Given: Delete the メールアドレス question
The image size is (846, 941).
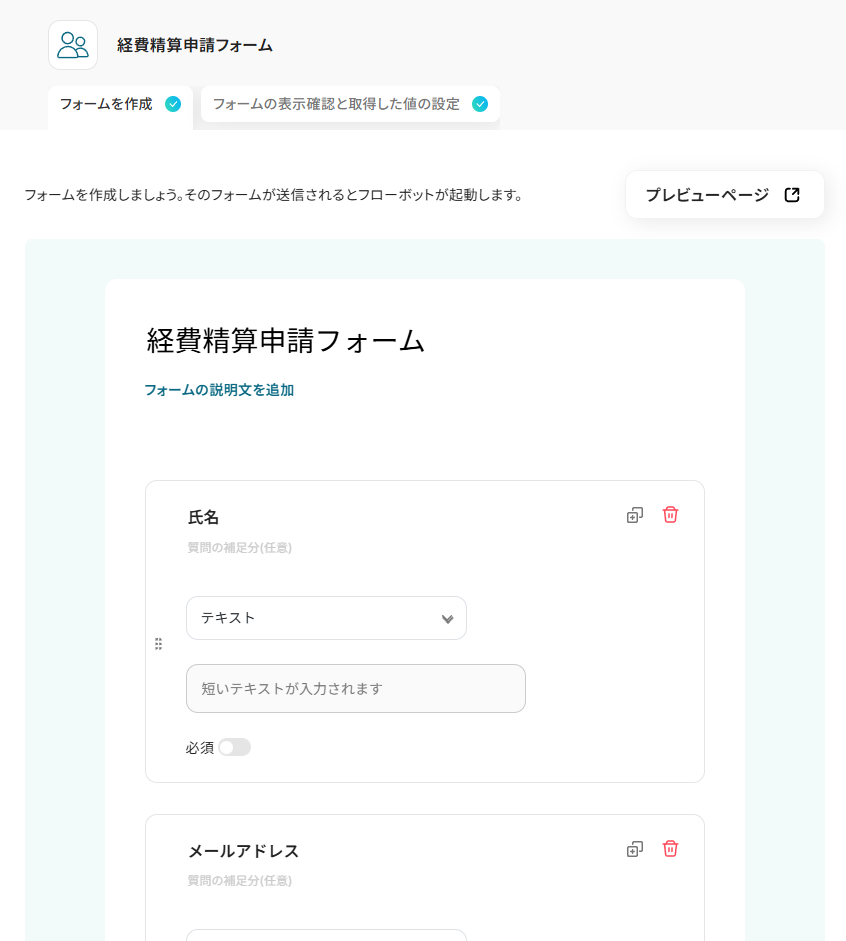Looking at the screenshot, I should click(x=670, y=849).
